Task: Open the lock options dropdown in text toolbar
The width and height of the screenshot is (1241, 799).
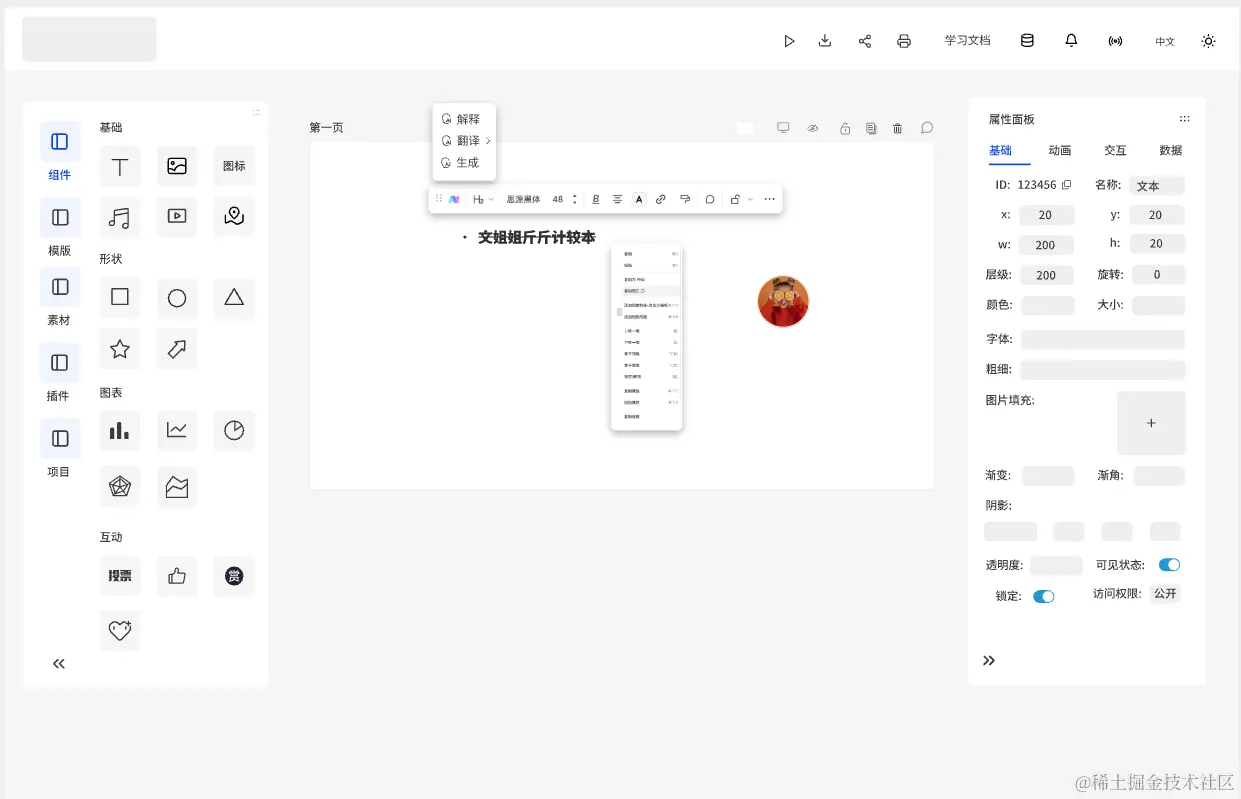Action: point(741,199)
